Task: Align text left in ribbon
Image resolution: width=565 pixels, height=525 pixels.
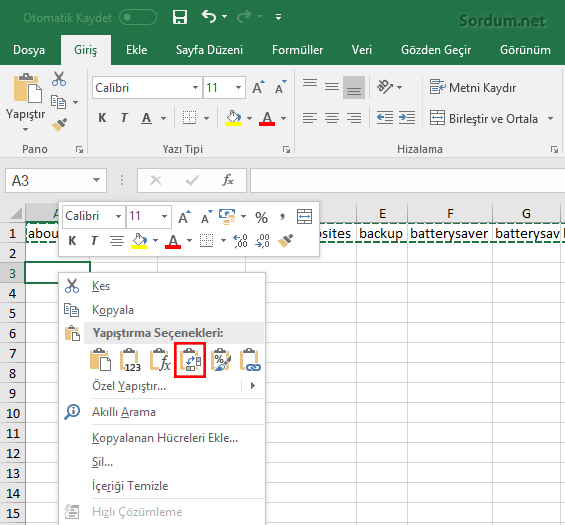Action: pyautogui.click(x=310, y=118)
